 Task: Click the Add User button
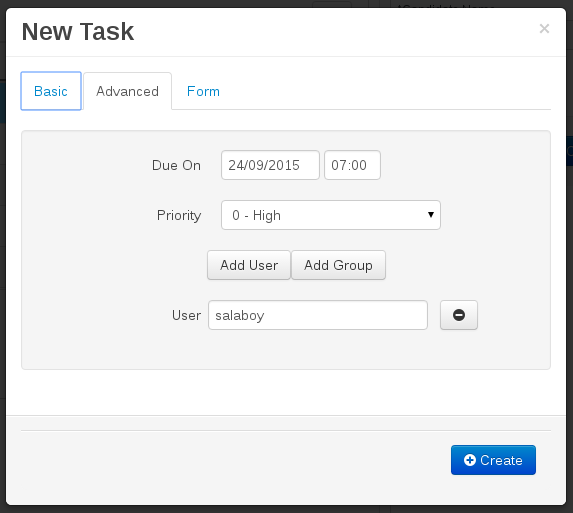tap(249, 265)
